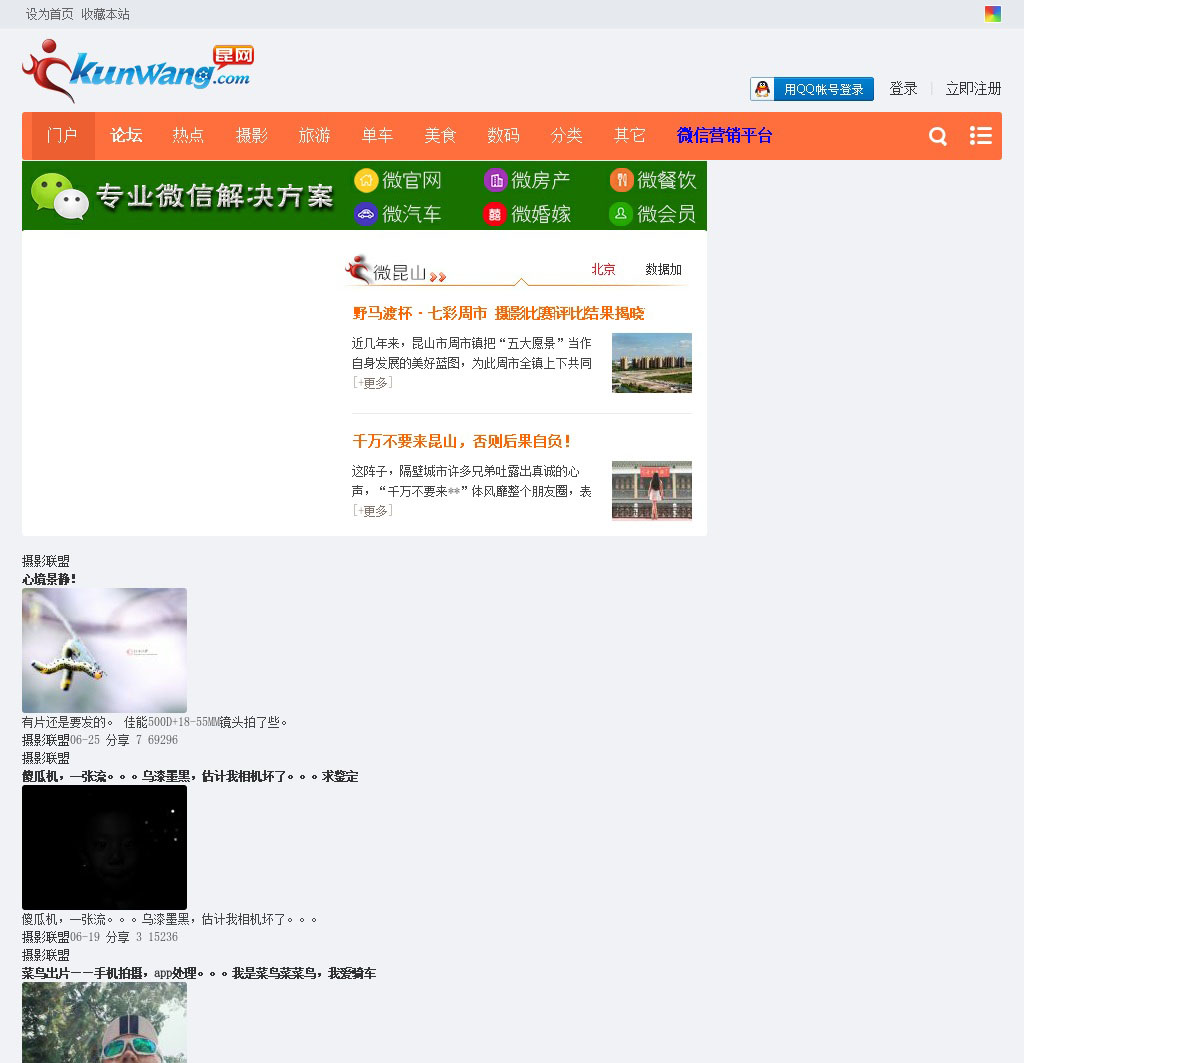
Task: Open the 热点 navigation item
Action: point(188,136)
